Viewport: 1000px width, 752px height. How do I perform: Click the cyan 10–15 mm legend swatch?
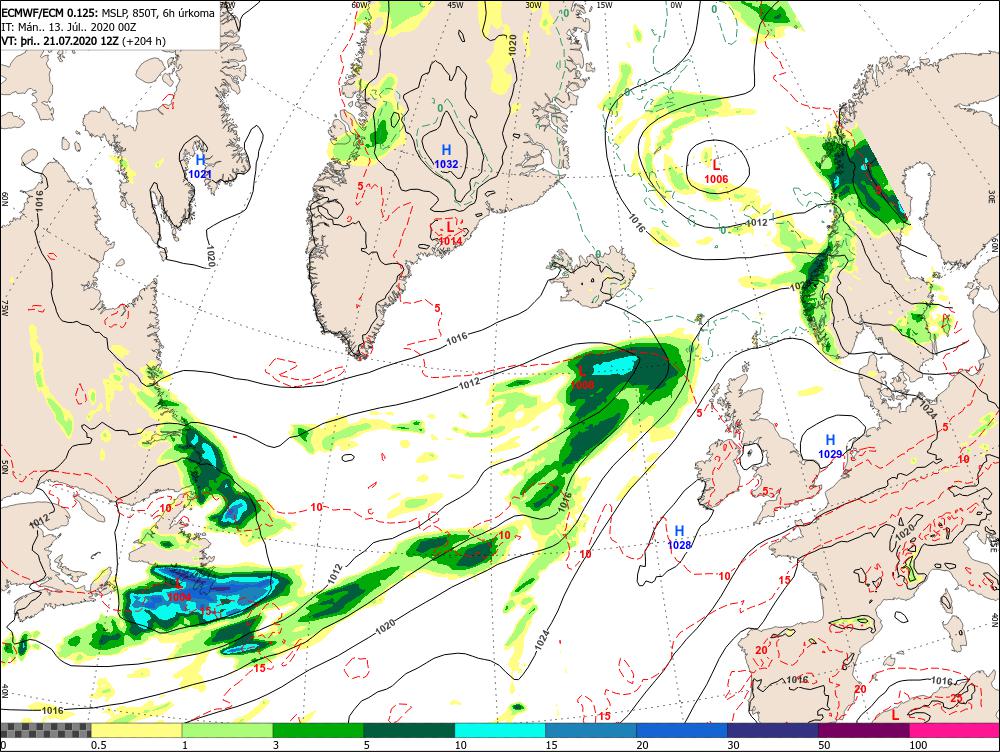[x=500, y=730]
